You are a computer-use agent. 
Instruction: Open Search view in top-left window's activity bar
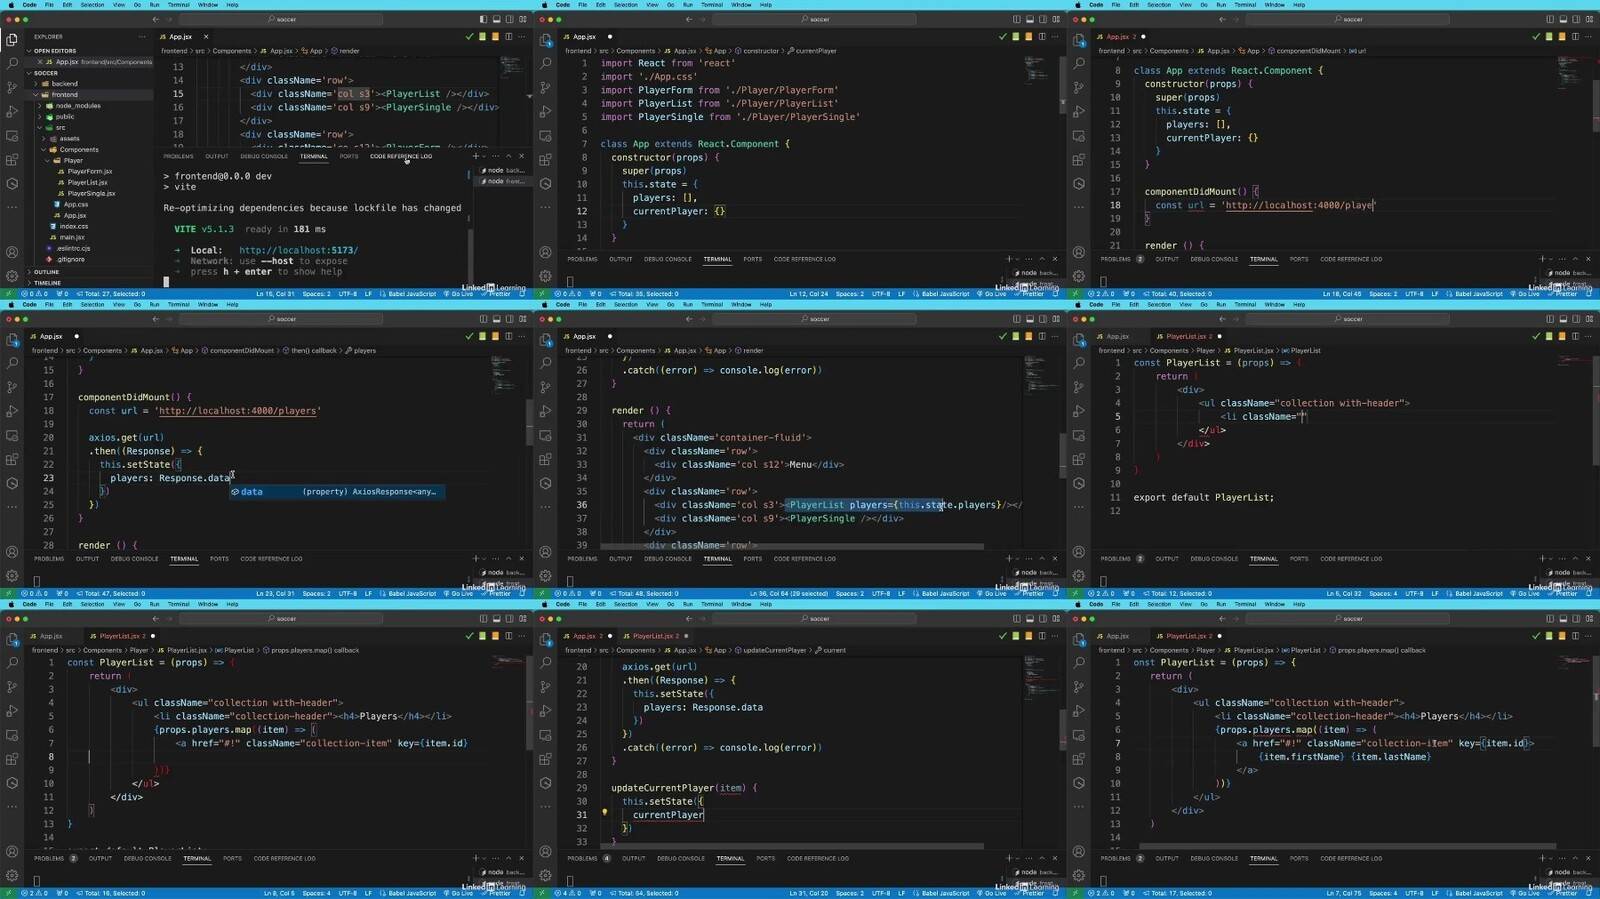pyautogui.click(x=12, y=63)
